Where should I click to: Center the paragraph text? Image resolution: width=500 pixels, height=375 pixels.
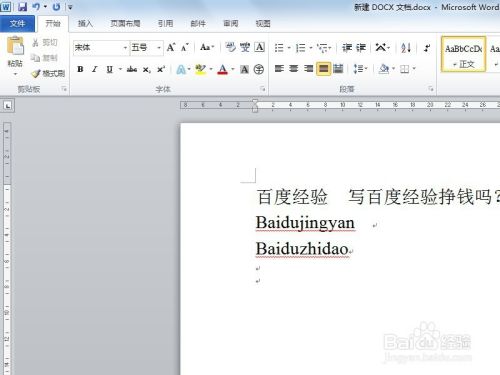[294, 69]
